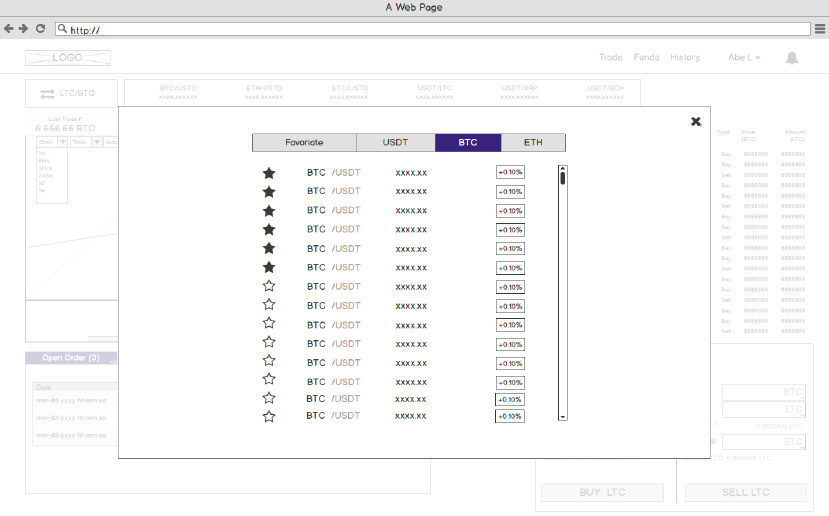
Task: Switch to the Favoriate tab
Action: [304, 142]
